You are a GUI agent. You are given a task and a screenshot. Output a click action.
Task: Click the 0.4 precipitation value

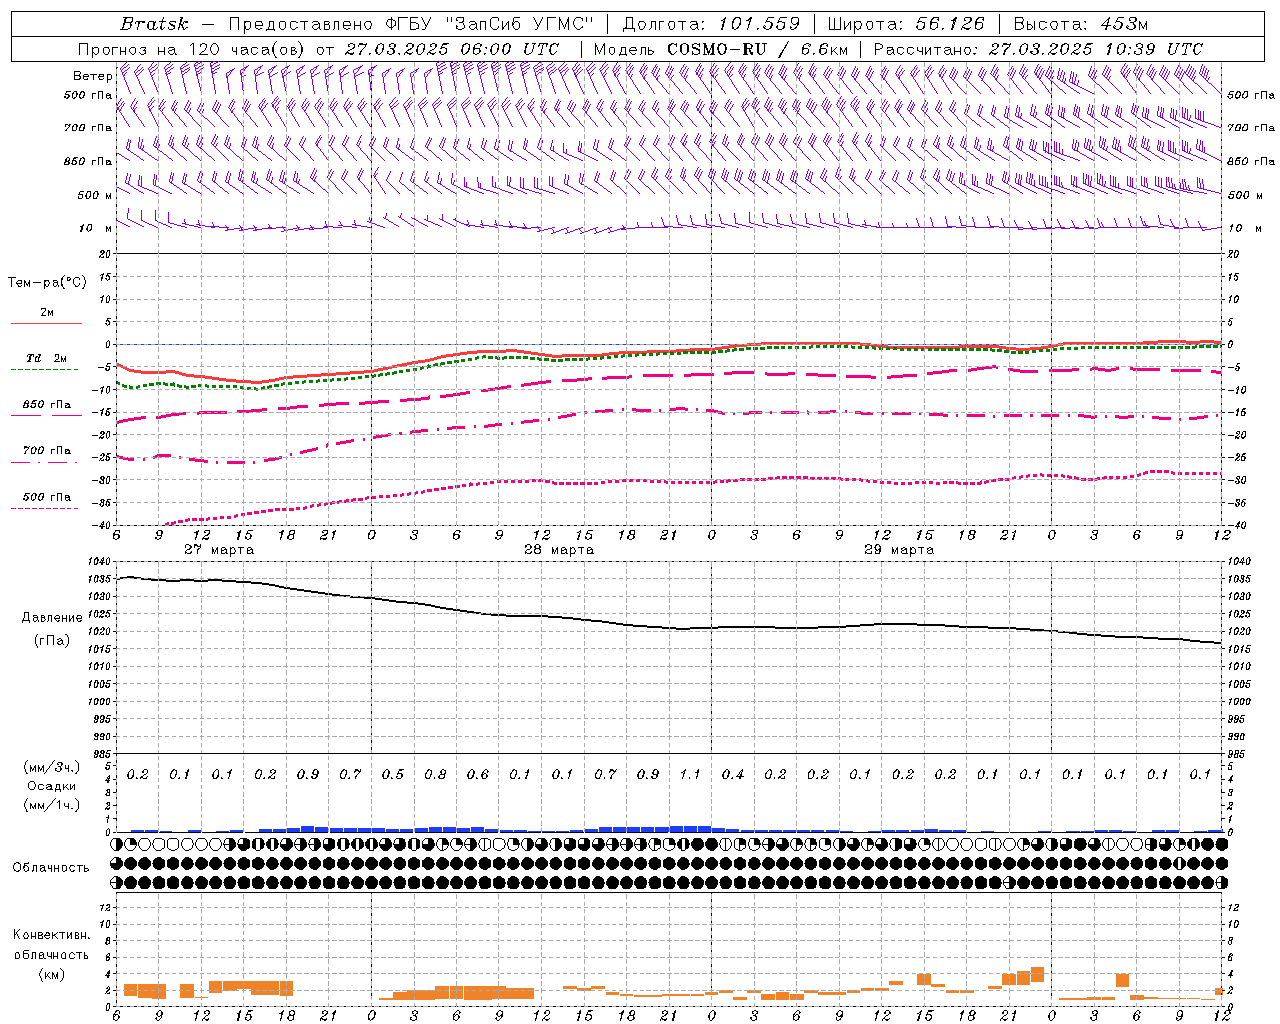tap(733, 774)
